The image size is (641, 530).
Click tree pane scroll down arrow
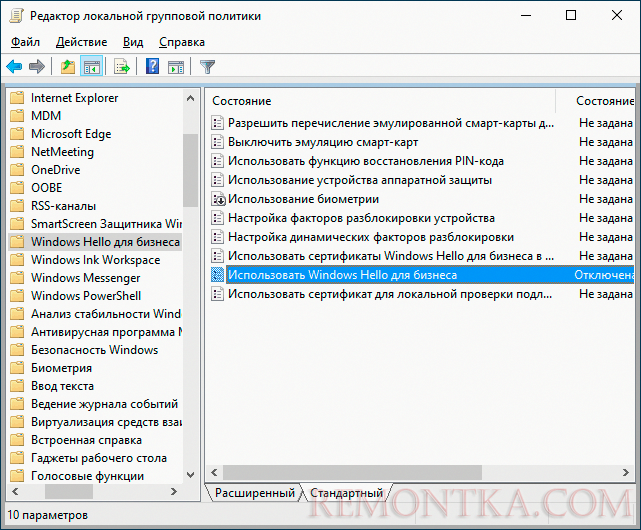190,475
